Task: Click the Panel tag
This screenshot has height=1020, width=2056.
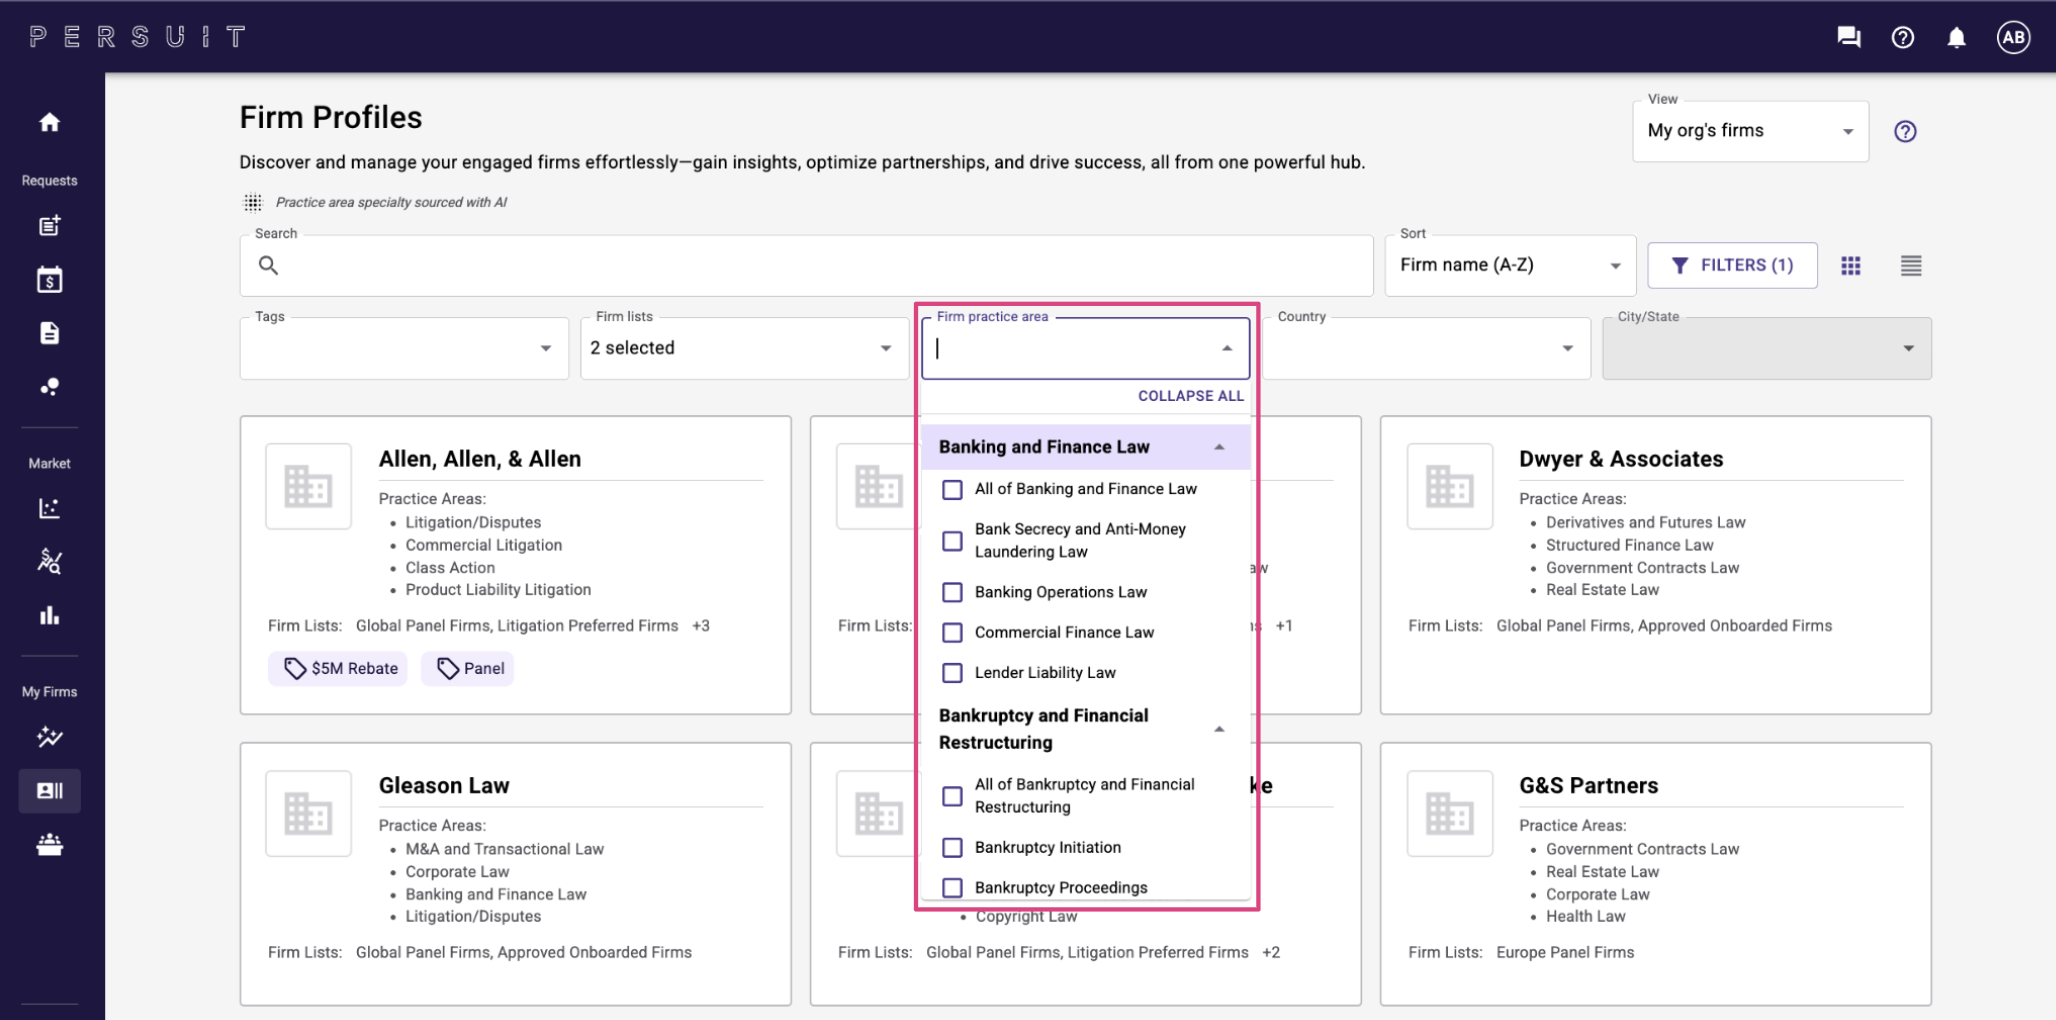Action: pos(468,668)
